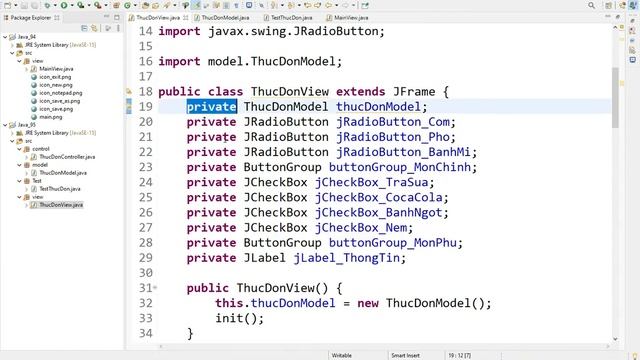
Task: Click the Open Task toolbar icon
Action: click(x=156, y=5)
